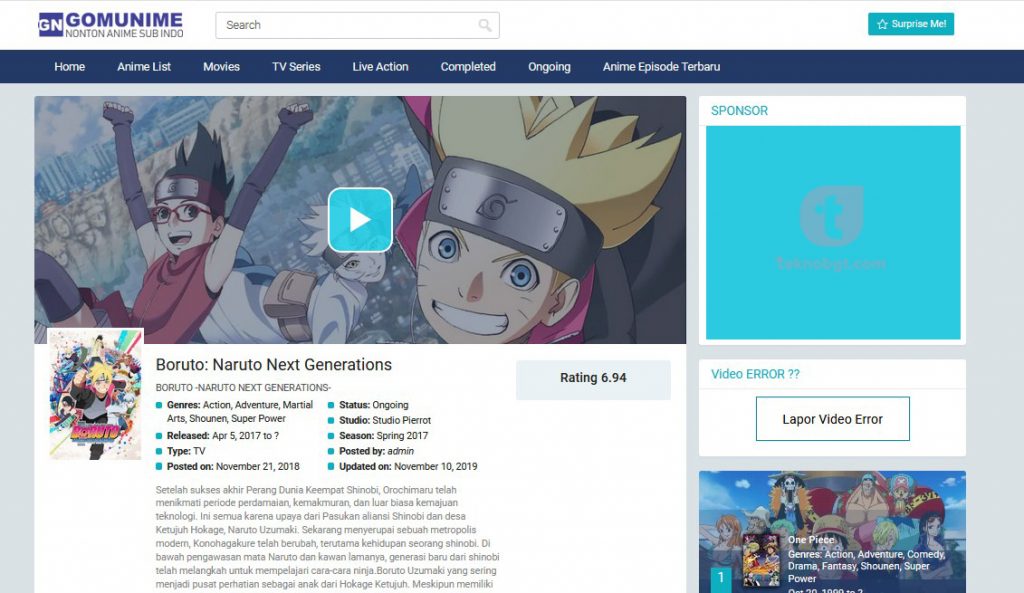Open the Live Action section
This screenshot has width=1024, height=593.
[x=380, y=67]
